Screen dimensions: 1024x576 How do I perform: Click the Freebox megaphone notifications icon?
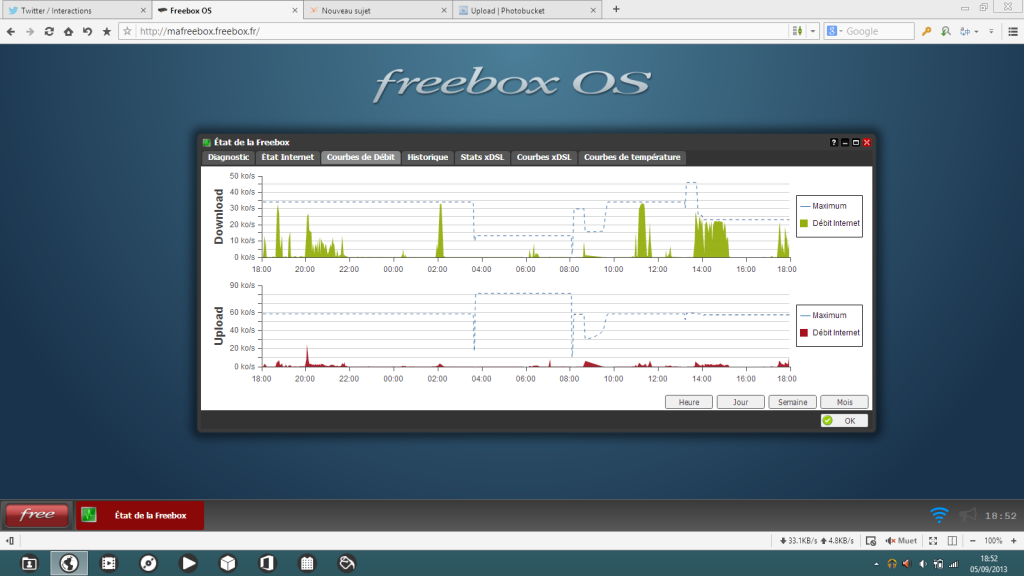tap(967, 515)
